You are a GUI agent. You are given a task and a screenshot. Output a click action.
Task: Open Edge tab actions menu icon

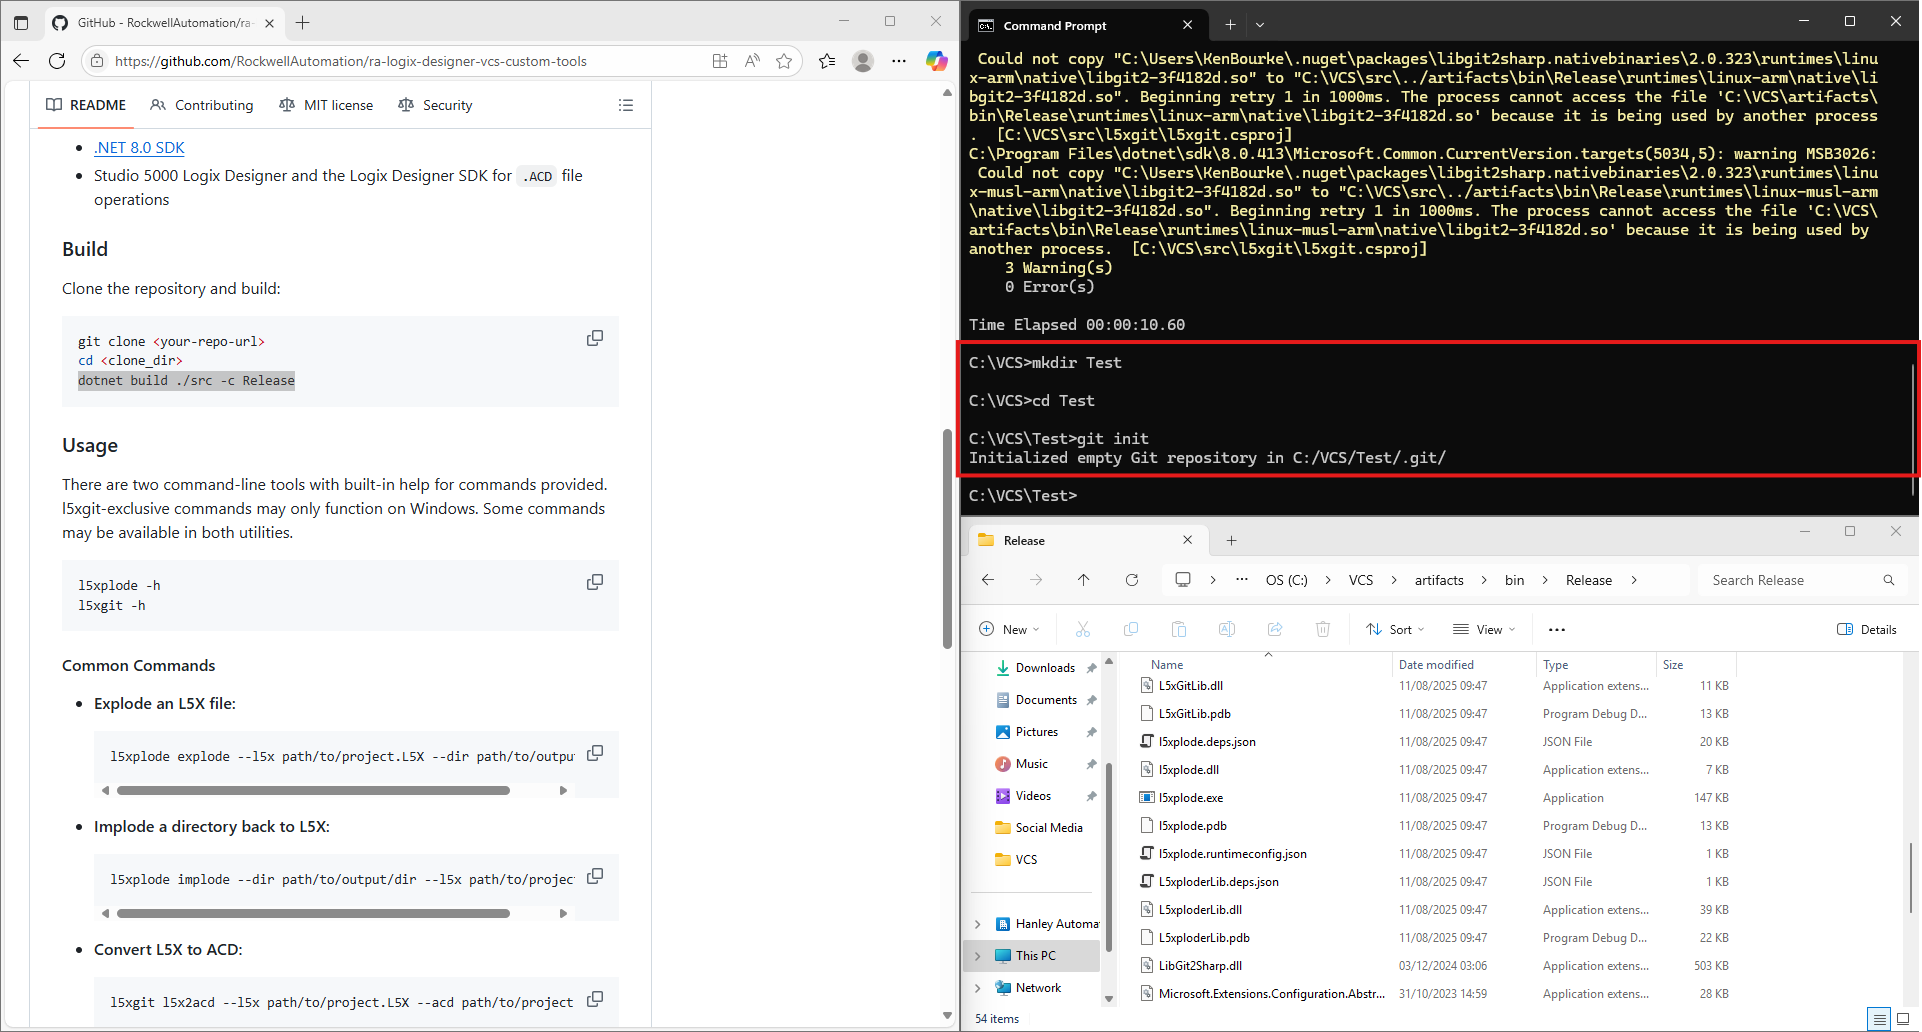tap(21, 22)
